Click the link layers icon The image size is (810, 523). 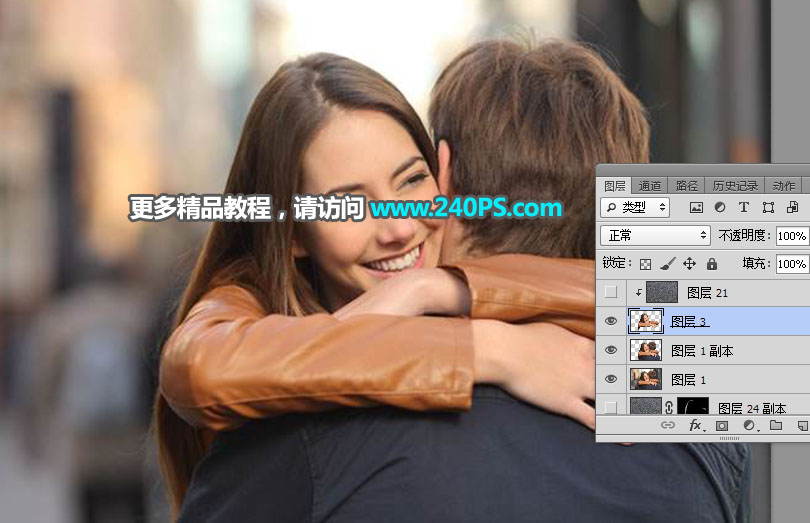point(668,425)
